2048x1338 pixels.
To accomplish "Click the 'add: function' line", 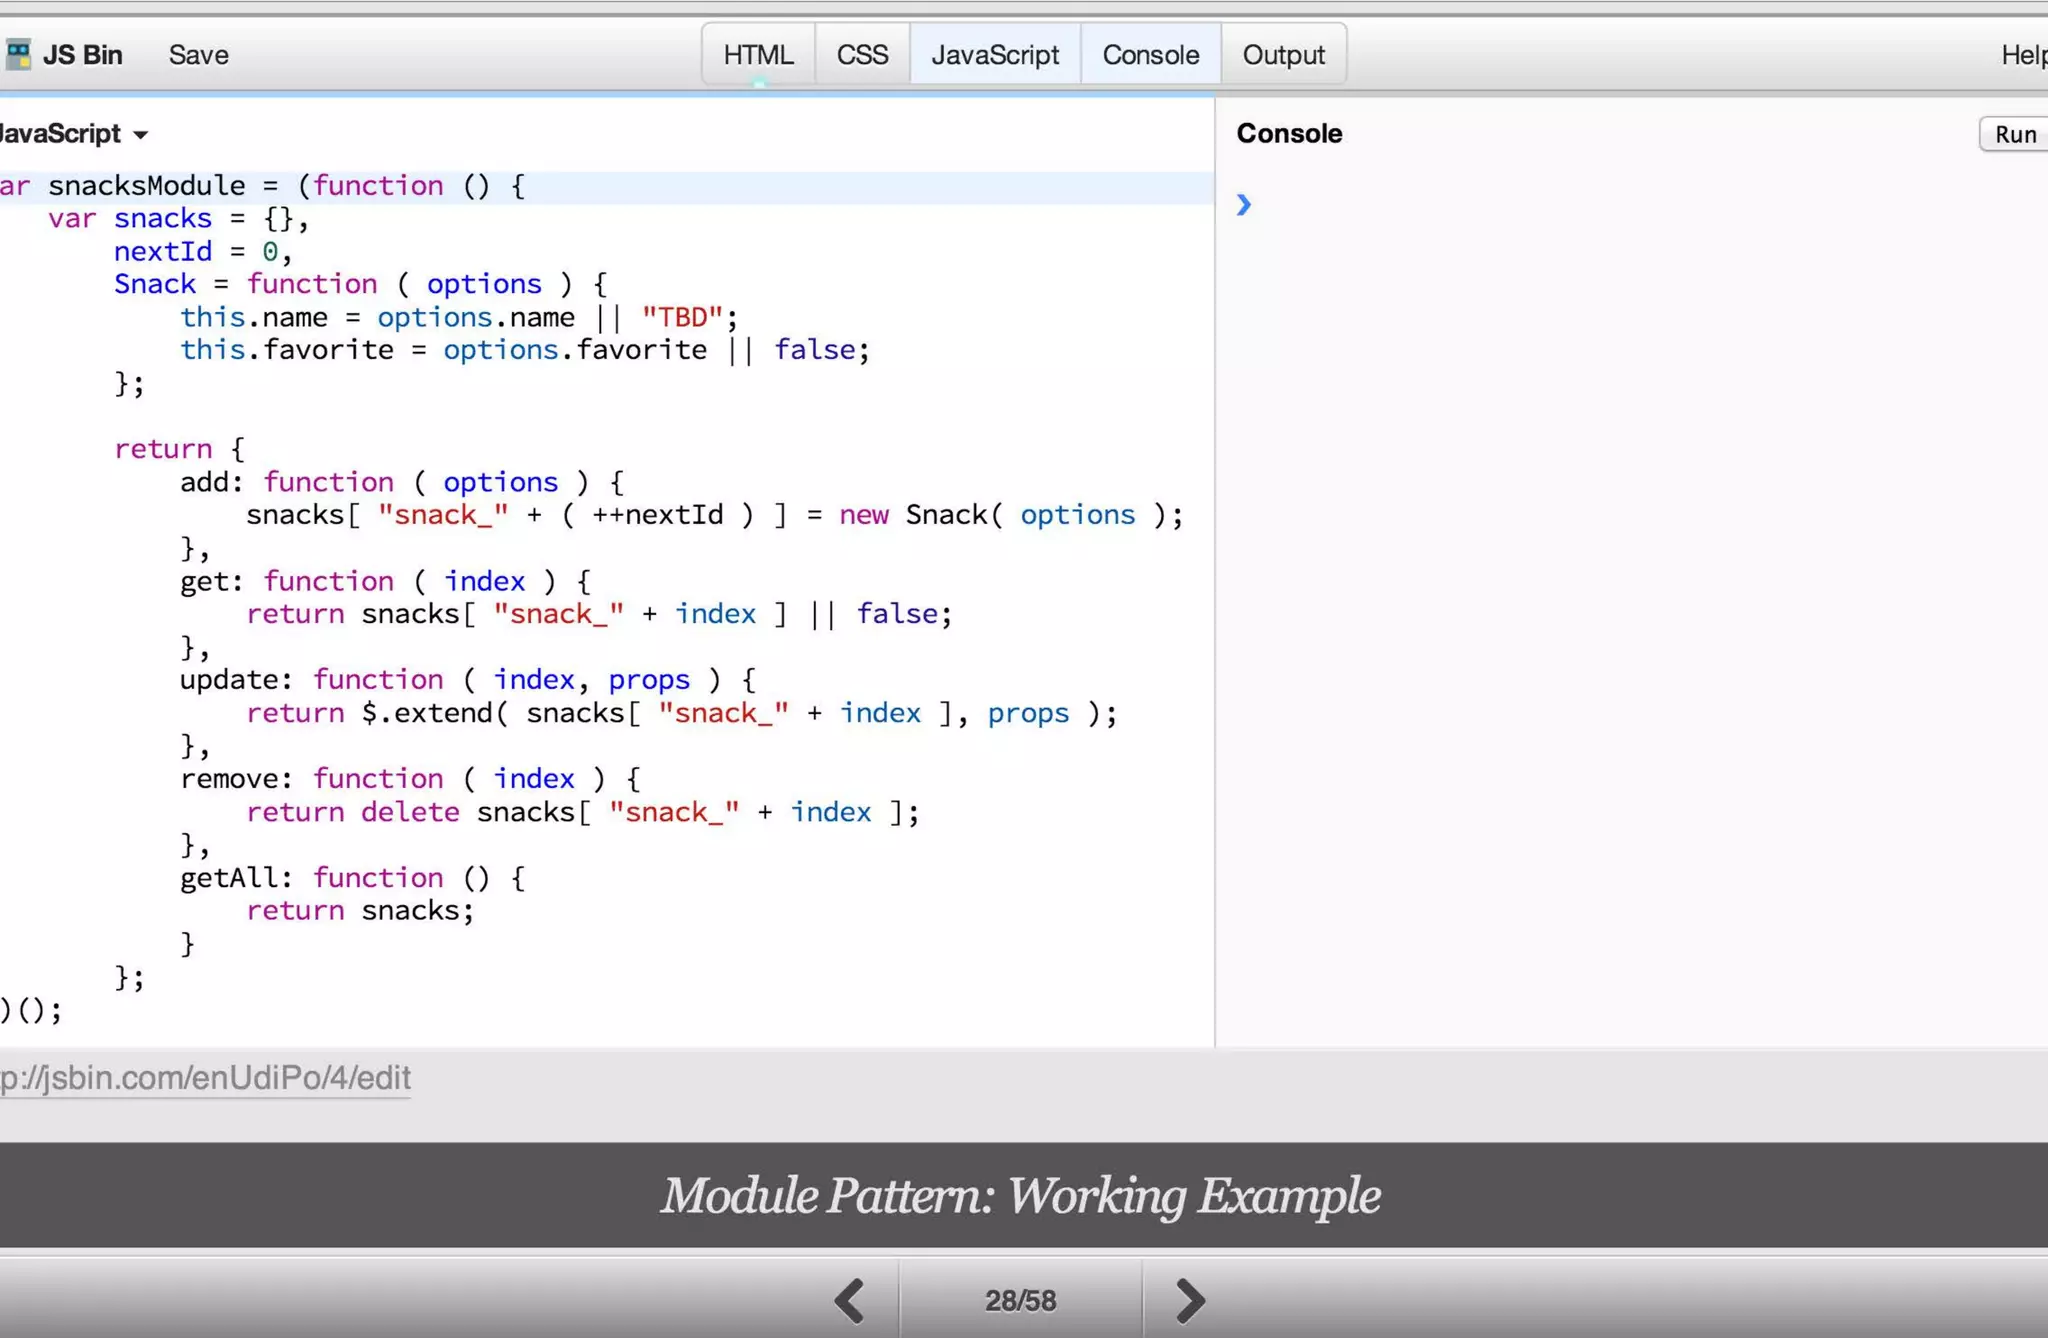I will point(402,482).
